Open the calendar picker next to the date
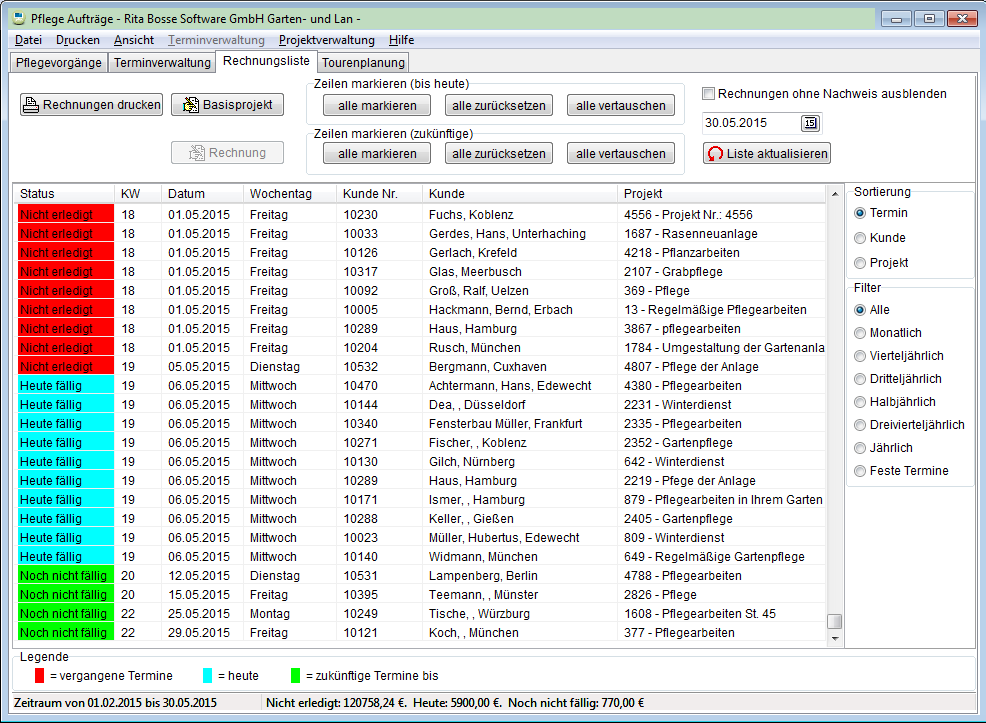The width and height of the screenshot is (986, 723). (810, 123)
